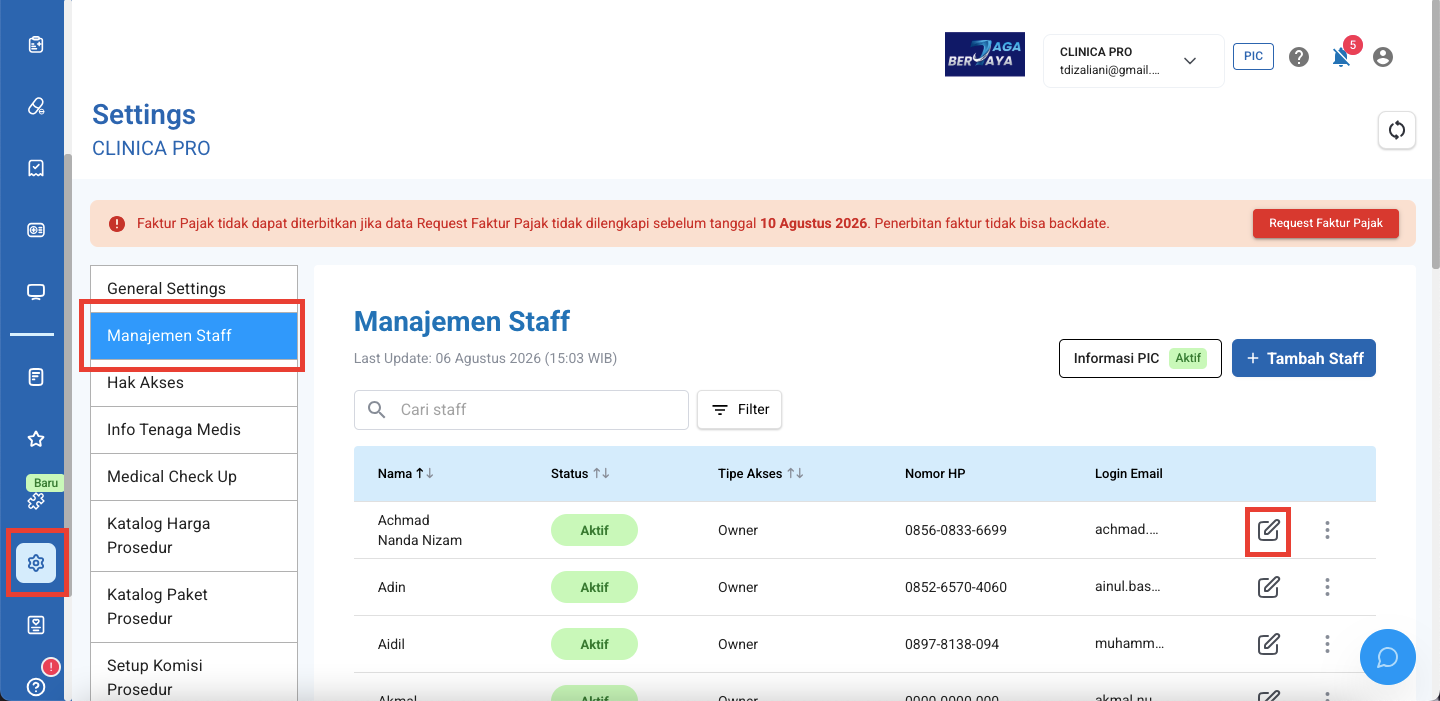Open the Settings gear in sidebar
The height and width of the screenshot is (701, 1440).
point(36,563)
